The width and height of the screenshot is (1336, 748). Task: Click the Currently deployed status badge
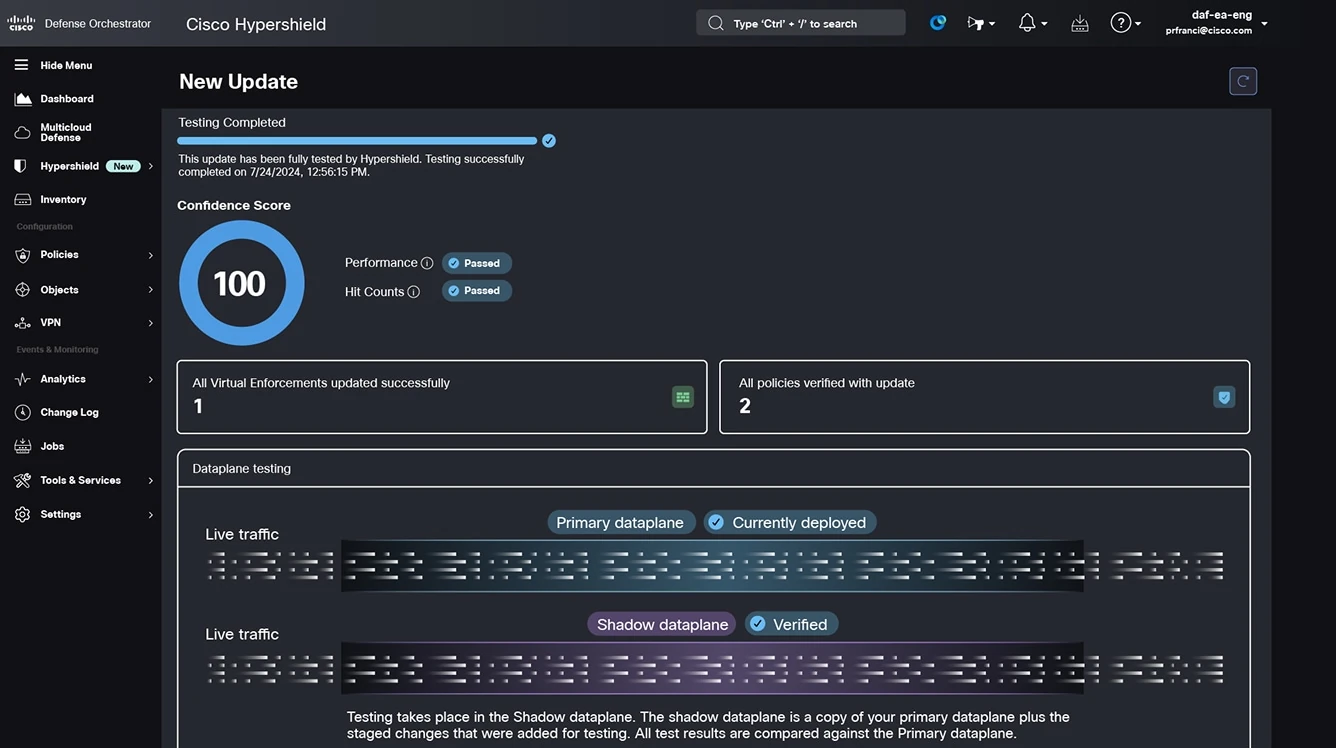tap(790, 522)
